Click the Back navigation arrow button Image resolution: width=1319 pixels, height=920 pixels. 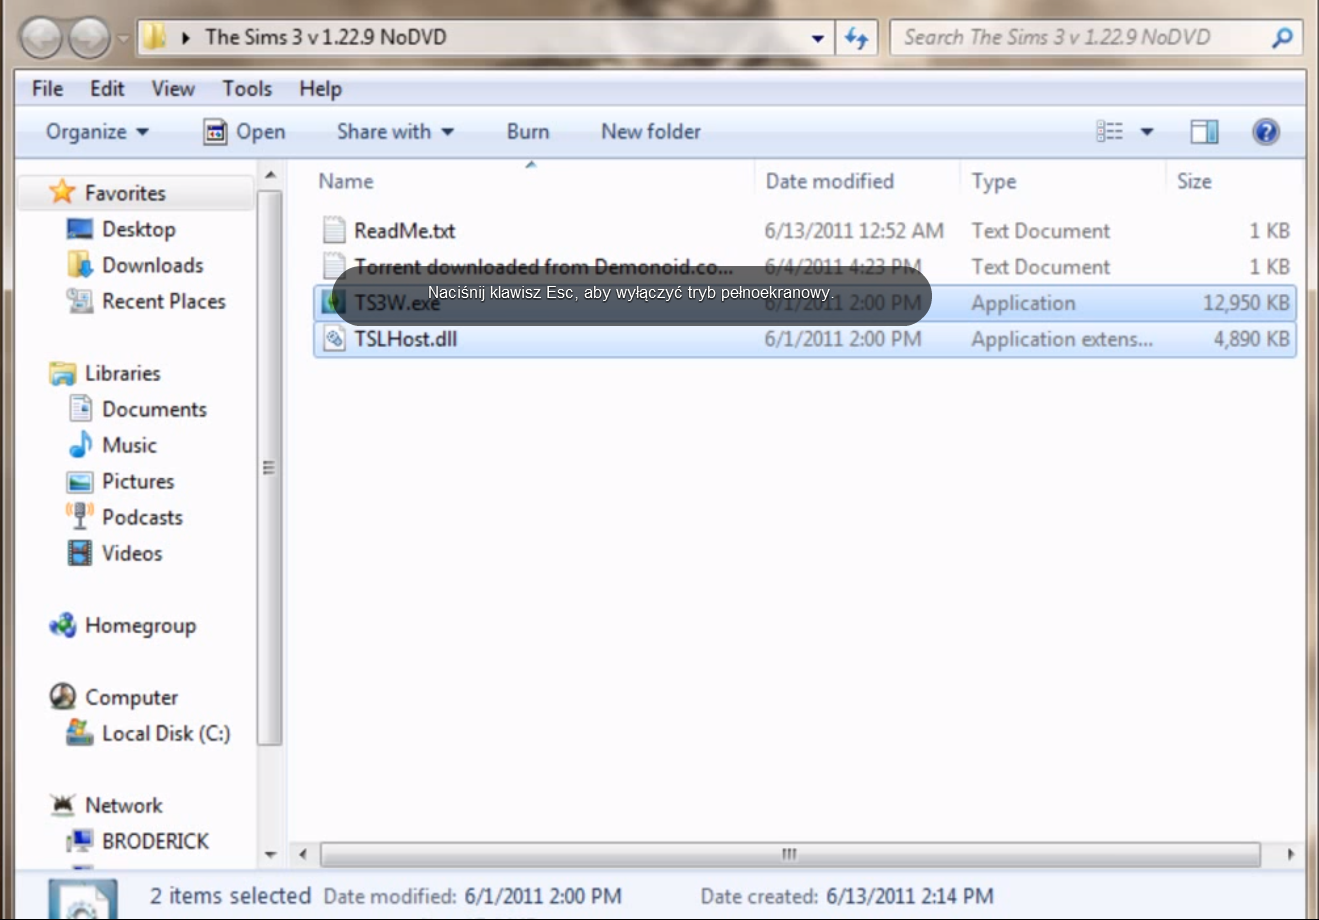click(42, 39)
